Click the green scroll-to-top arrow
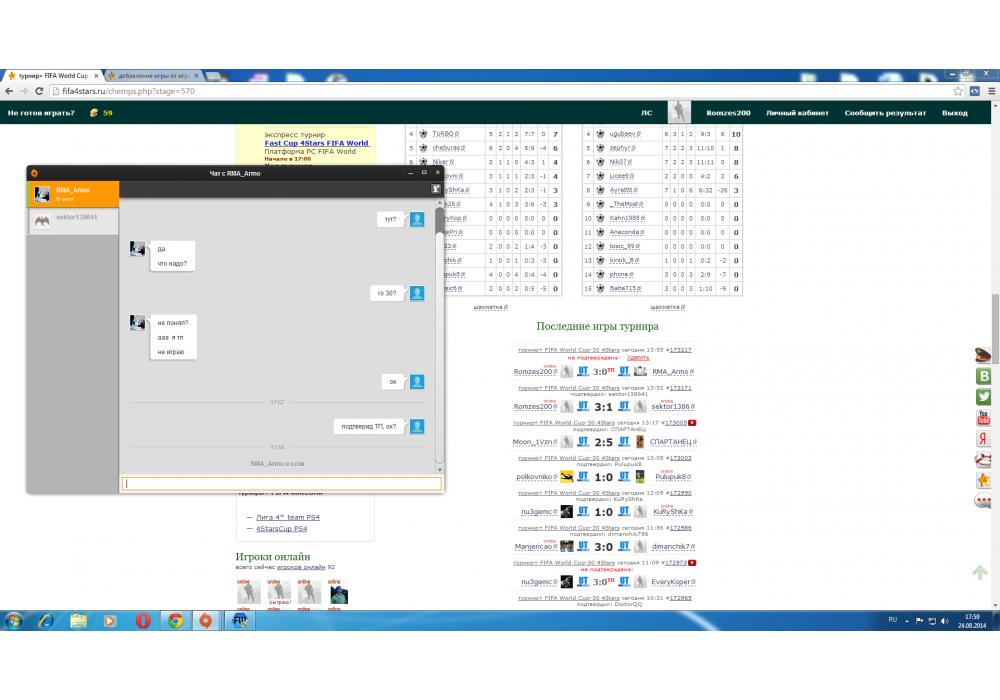The height and width of the screenshot is (700, 1000). (980, 572)
